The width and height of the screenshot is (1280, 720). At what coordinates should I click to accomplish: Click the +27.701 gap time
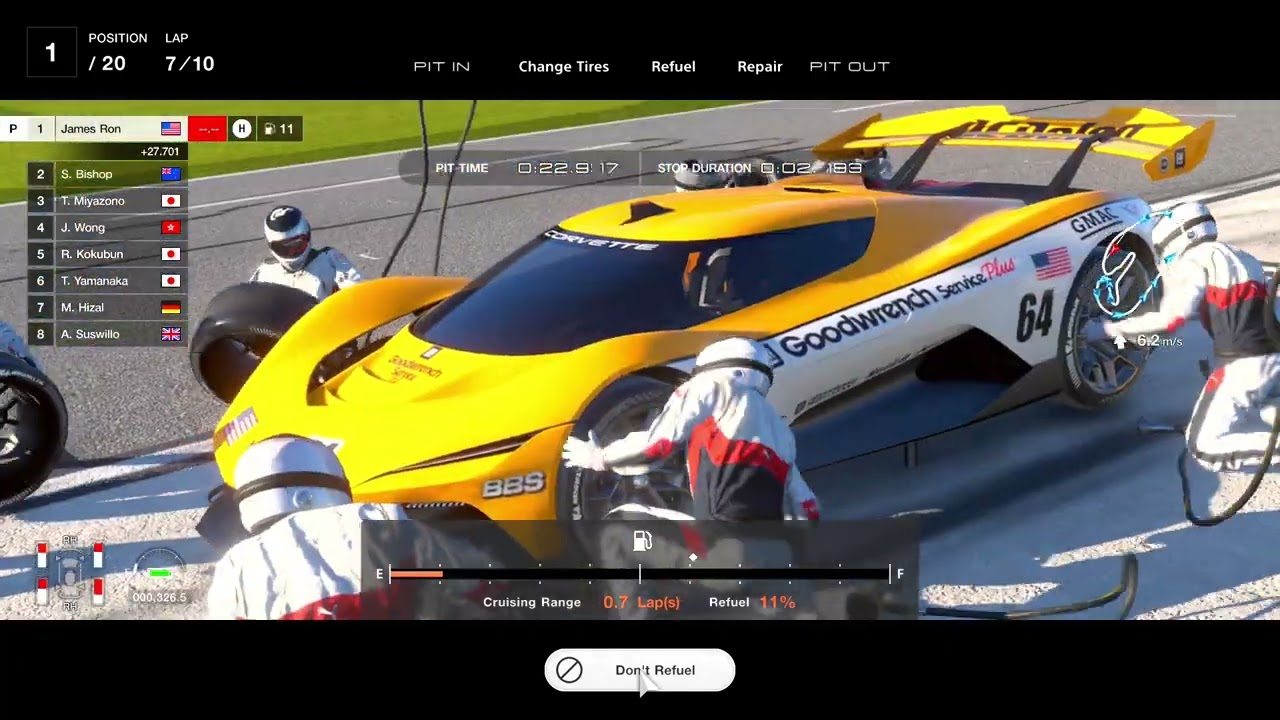[160, 152]
